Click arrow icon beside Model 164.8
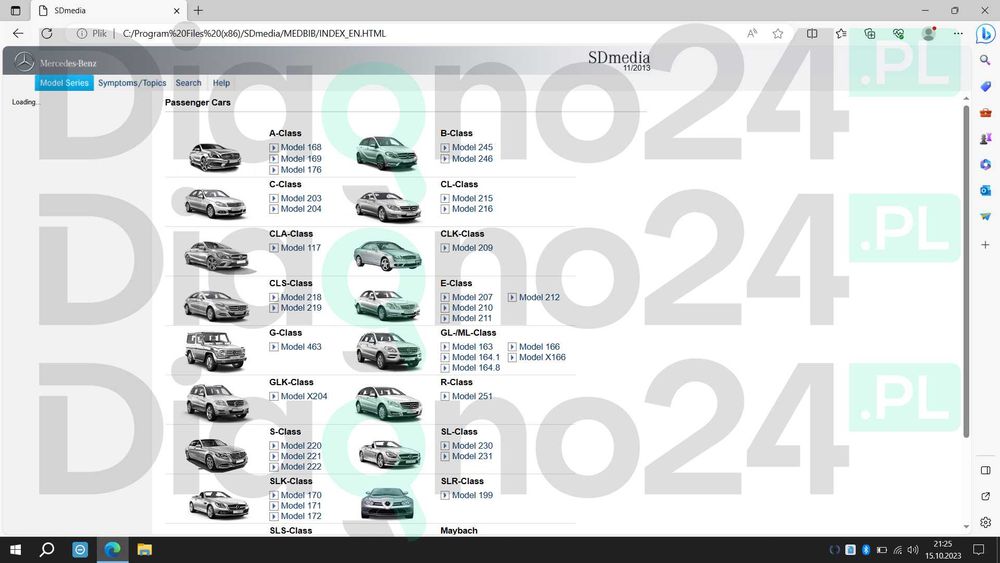The image size is (1000, 563). click(x=445, y=368)
